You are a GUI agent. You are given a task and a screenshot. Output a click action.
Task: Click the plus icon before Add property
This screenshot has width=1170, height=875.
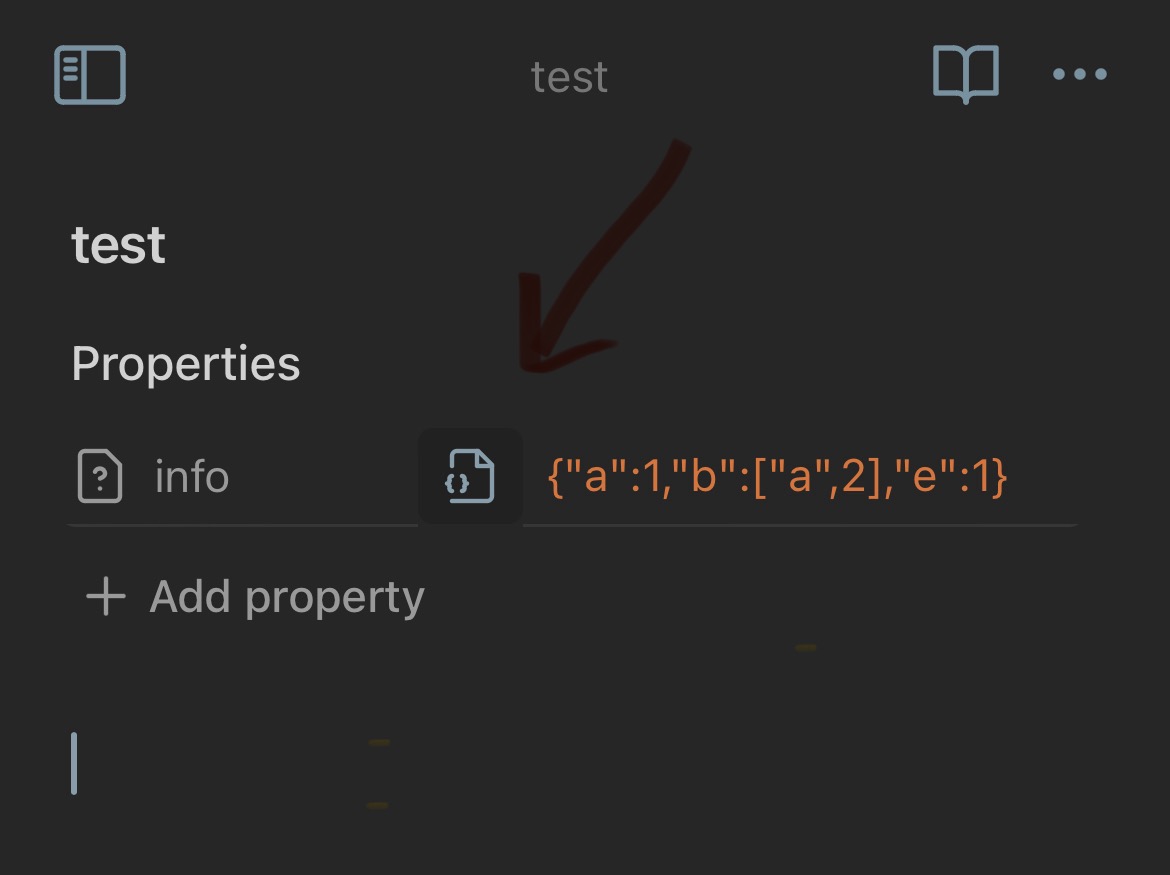coord(106,596)
